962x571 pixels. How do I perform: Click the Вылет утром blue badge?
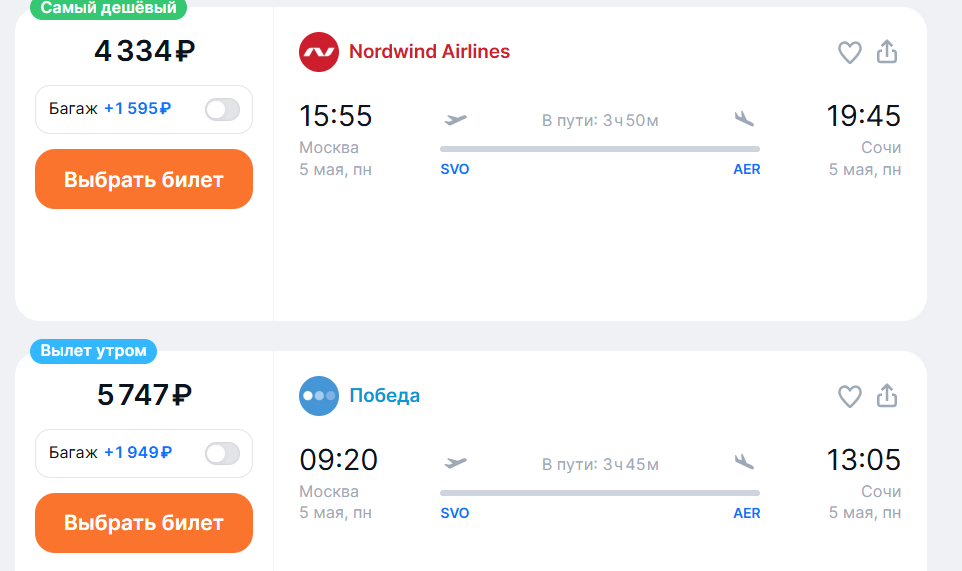tap(93, 351)
